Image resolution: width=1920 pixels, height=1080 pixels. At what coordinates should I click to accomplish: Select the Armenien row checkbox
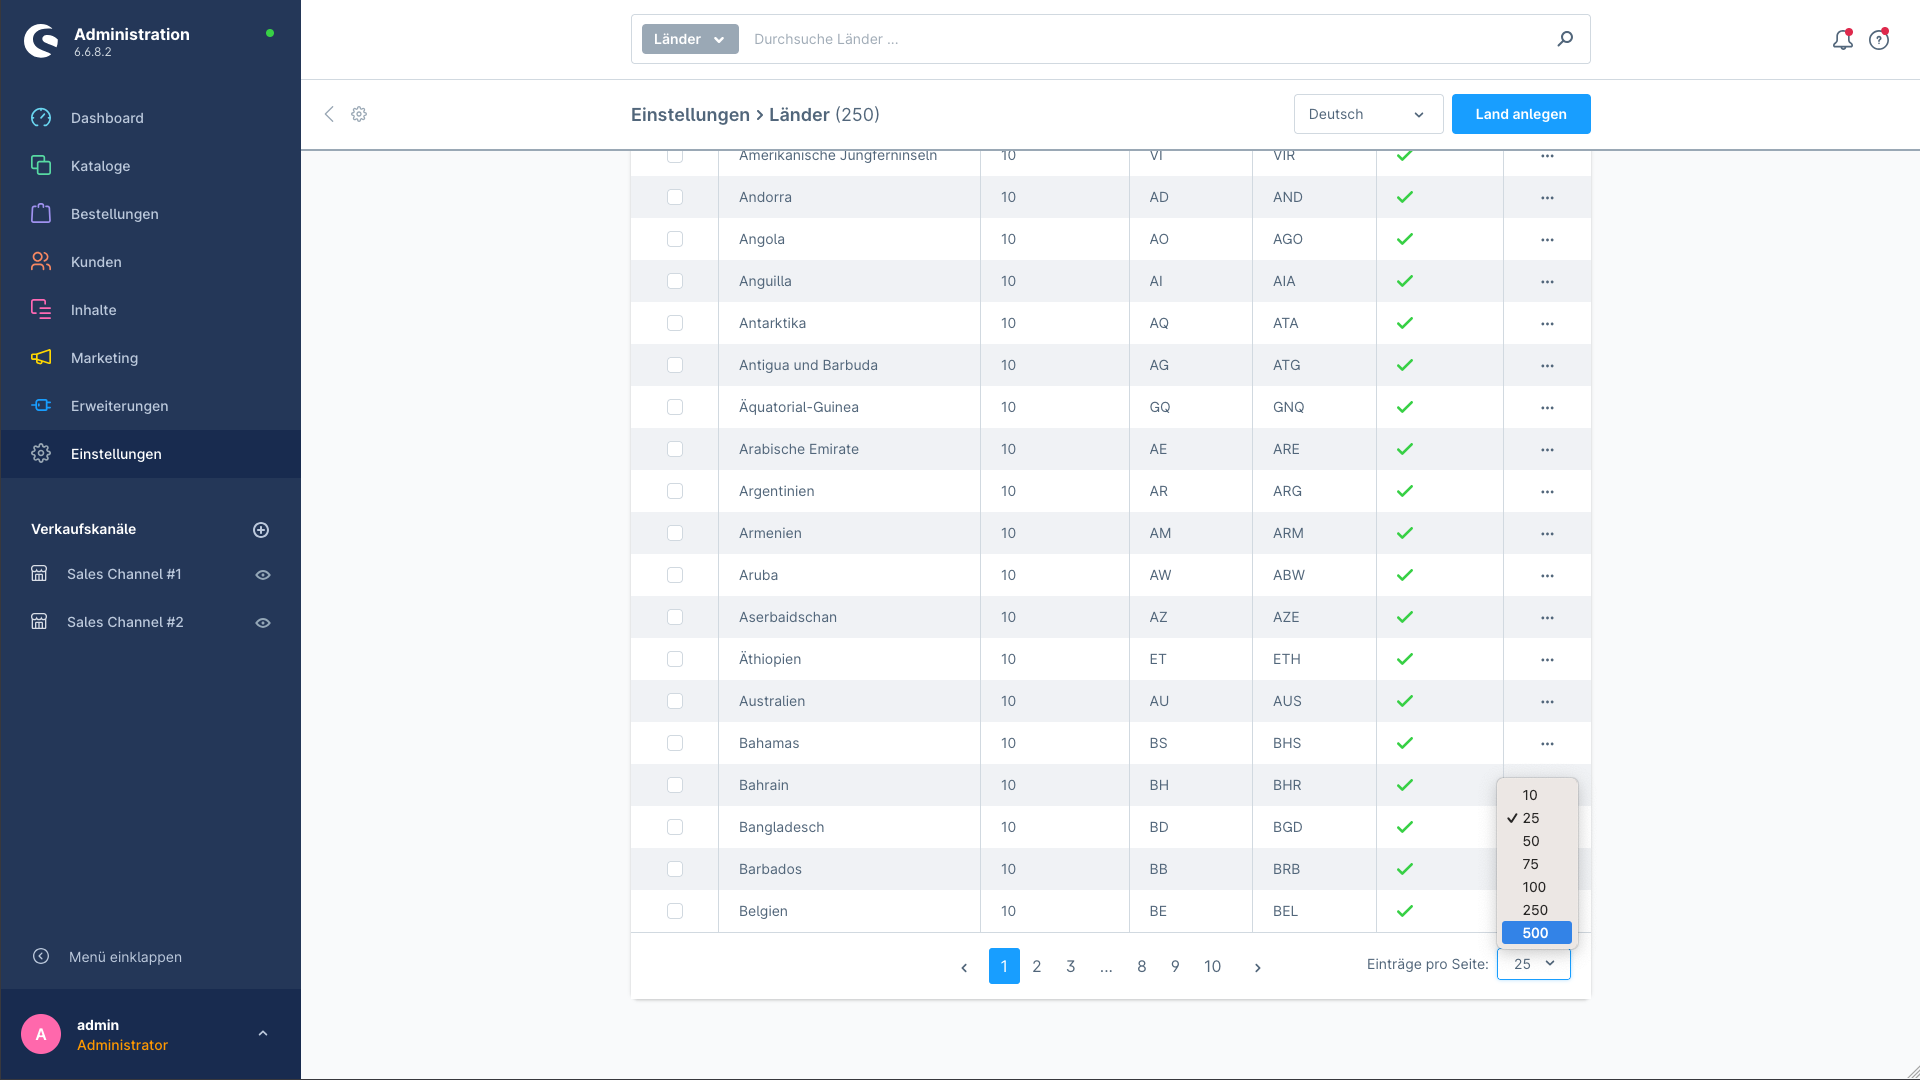tap(675, 534)
